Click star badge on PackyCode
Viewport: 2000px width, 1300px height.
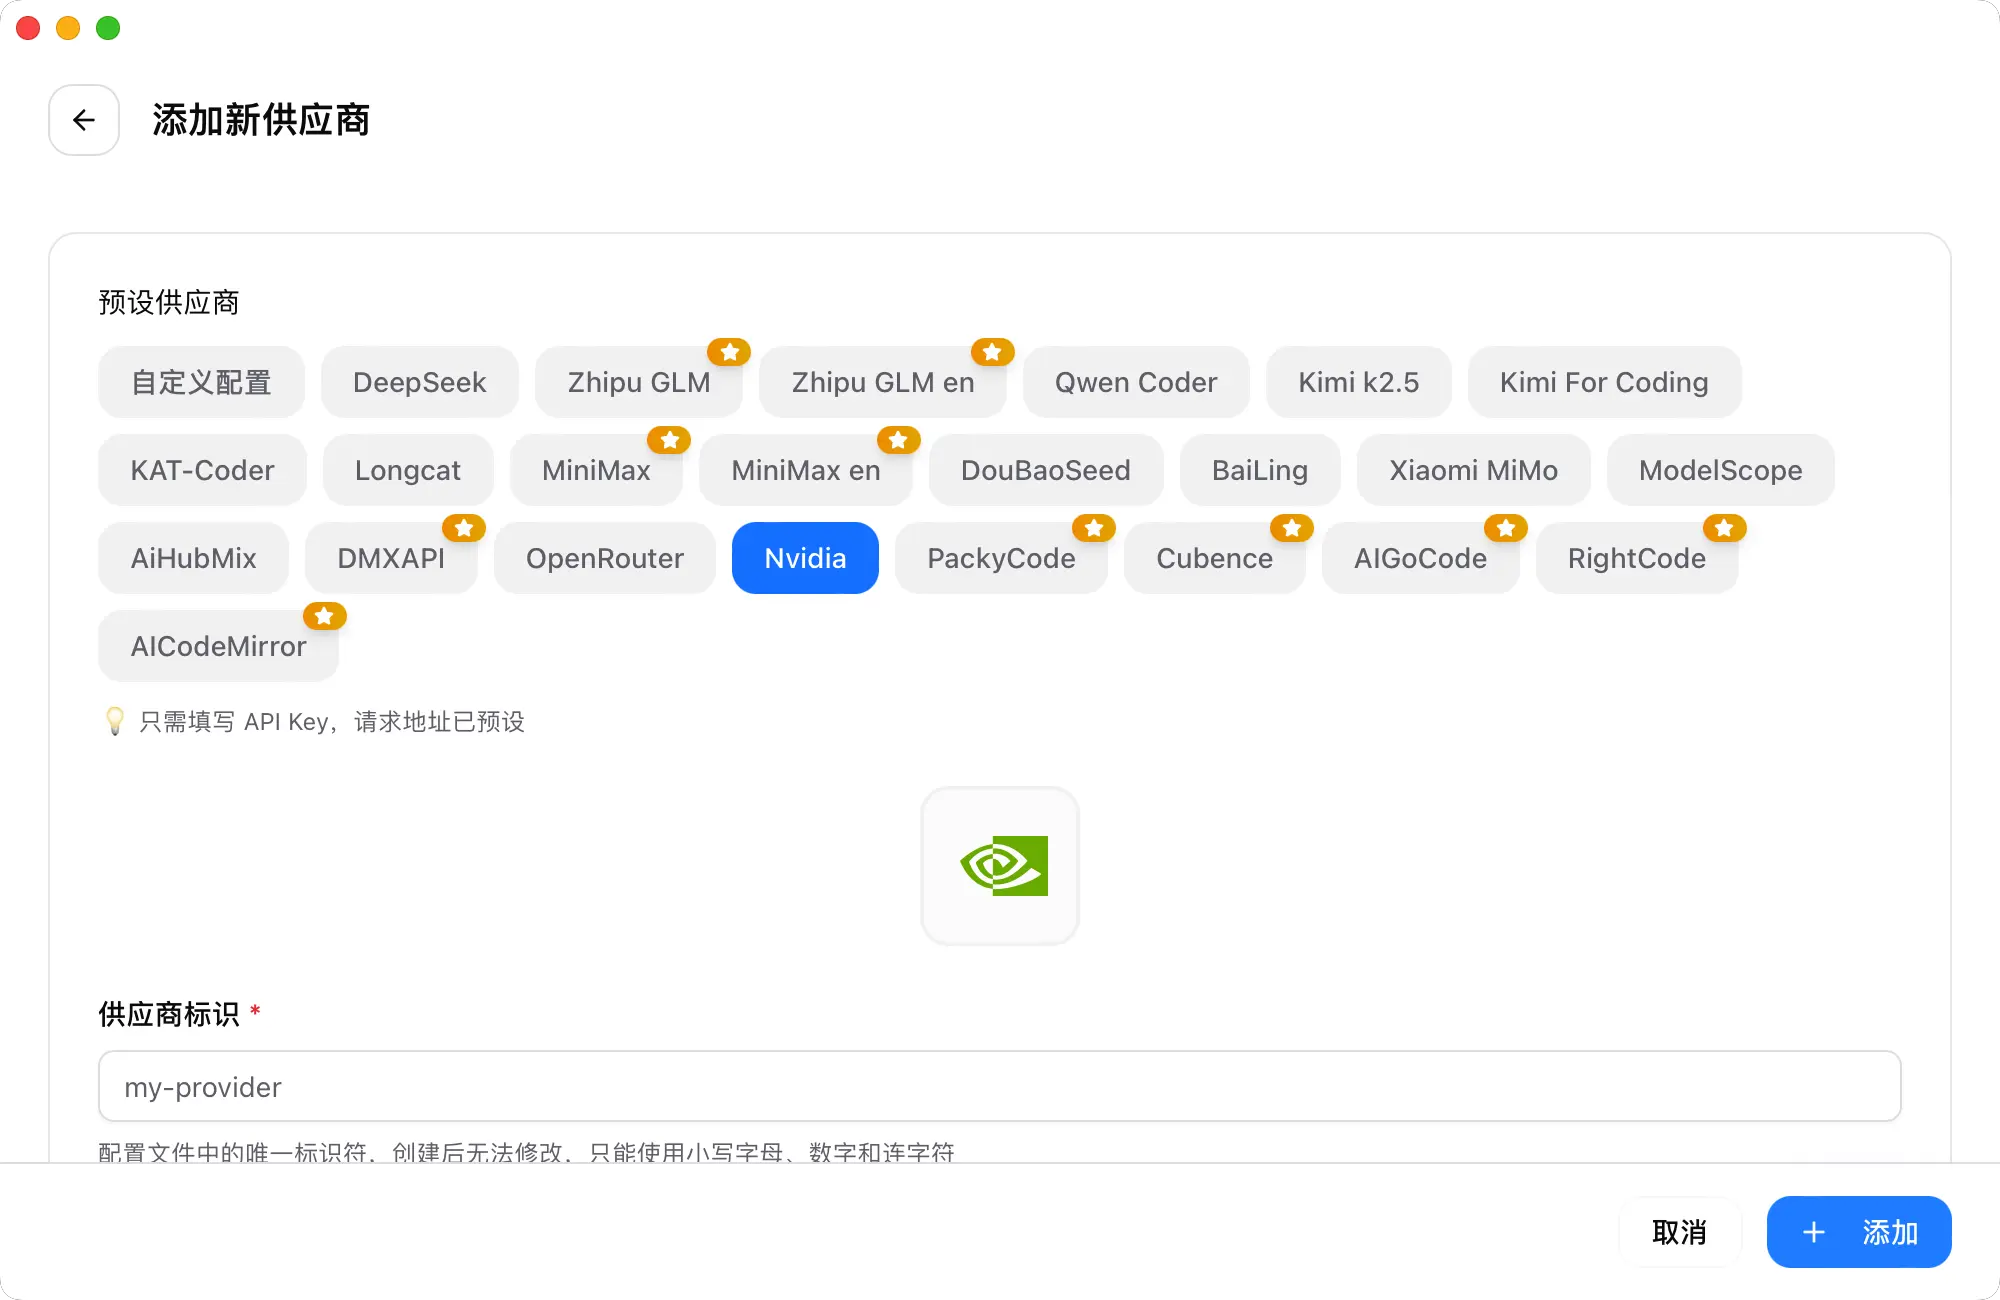click(1093, 528)
